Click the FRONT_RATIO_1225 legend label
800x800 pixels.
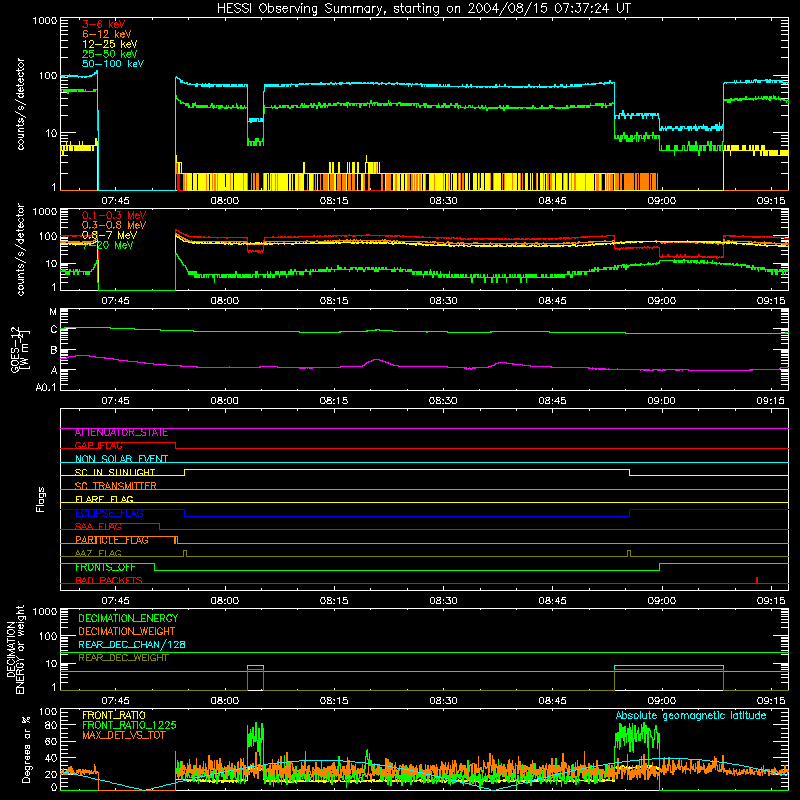tap(129, 725)
